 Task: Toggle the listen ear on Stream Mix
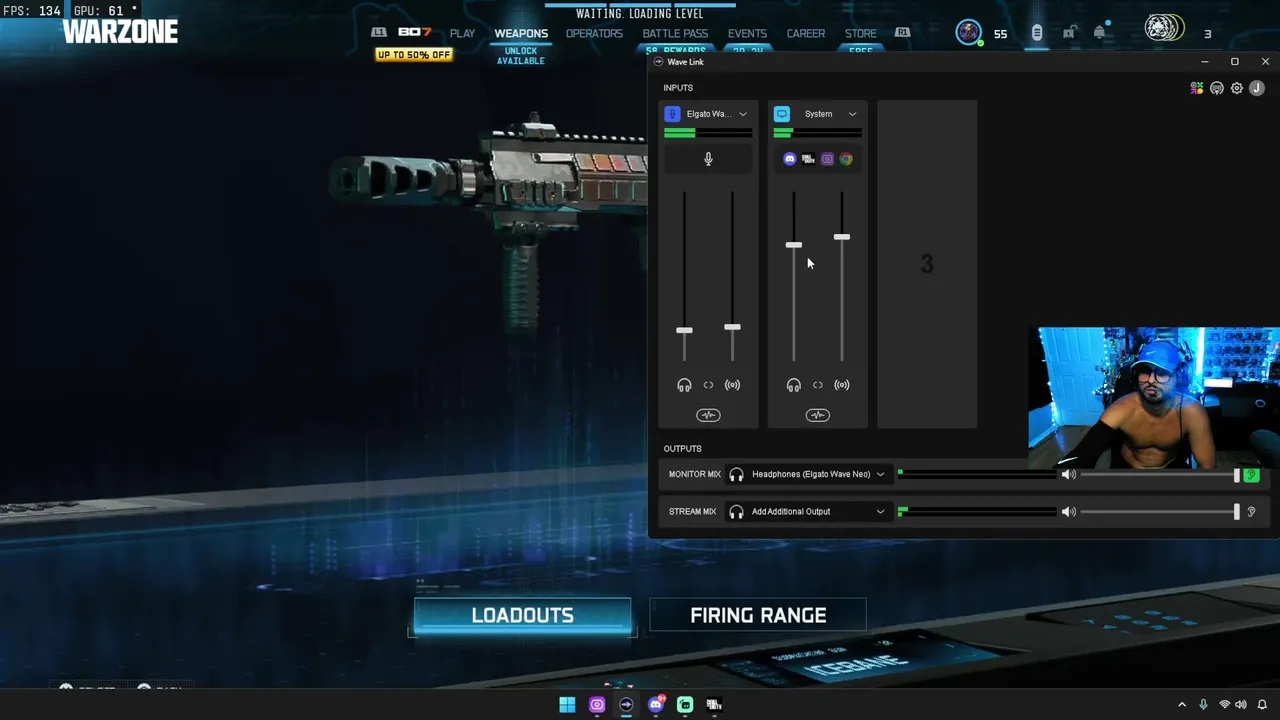click(1251, 511)
